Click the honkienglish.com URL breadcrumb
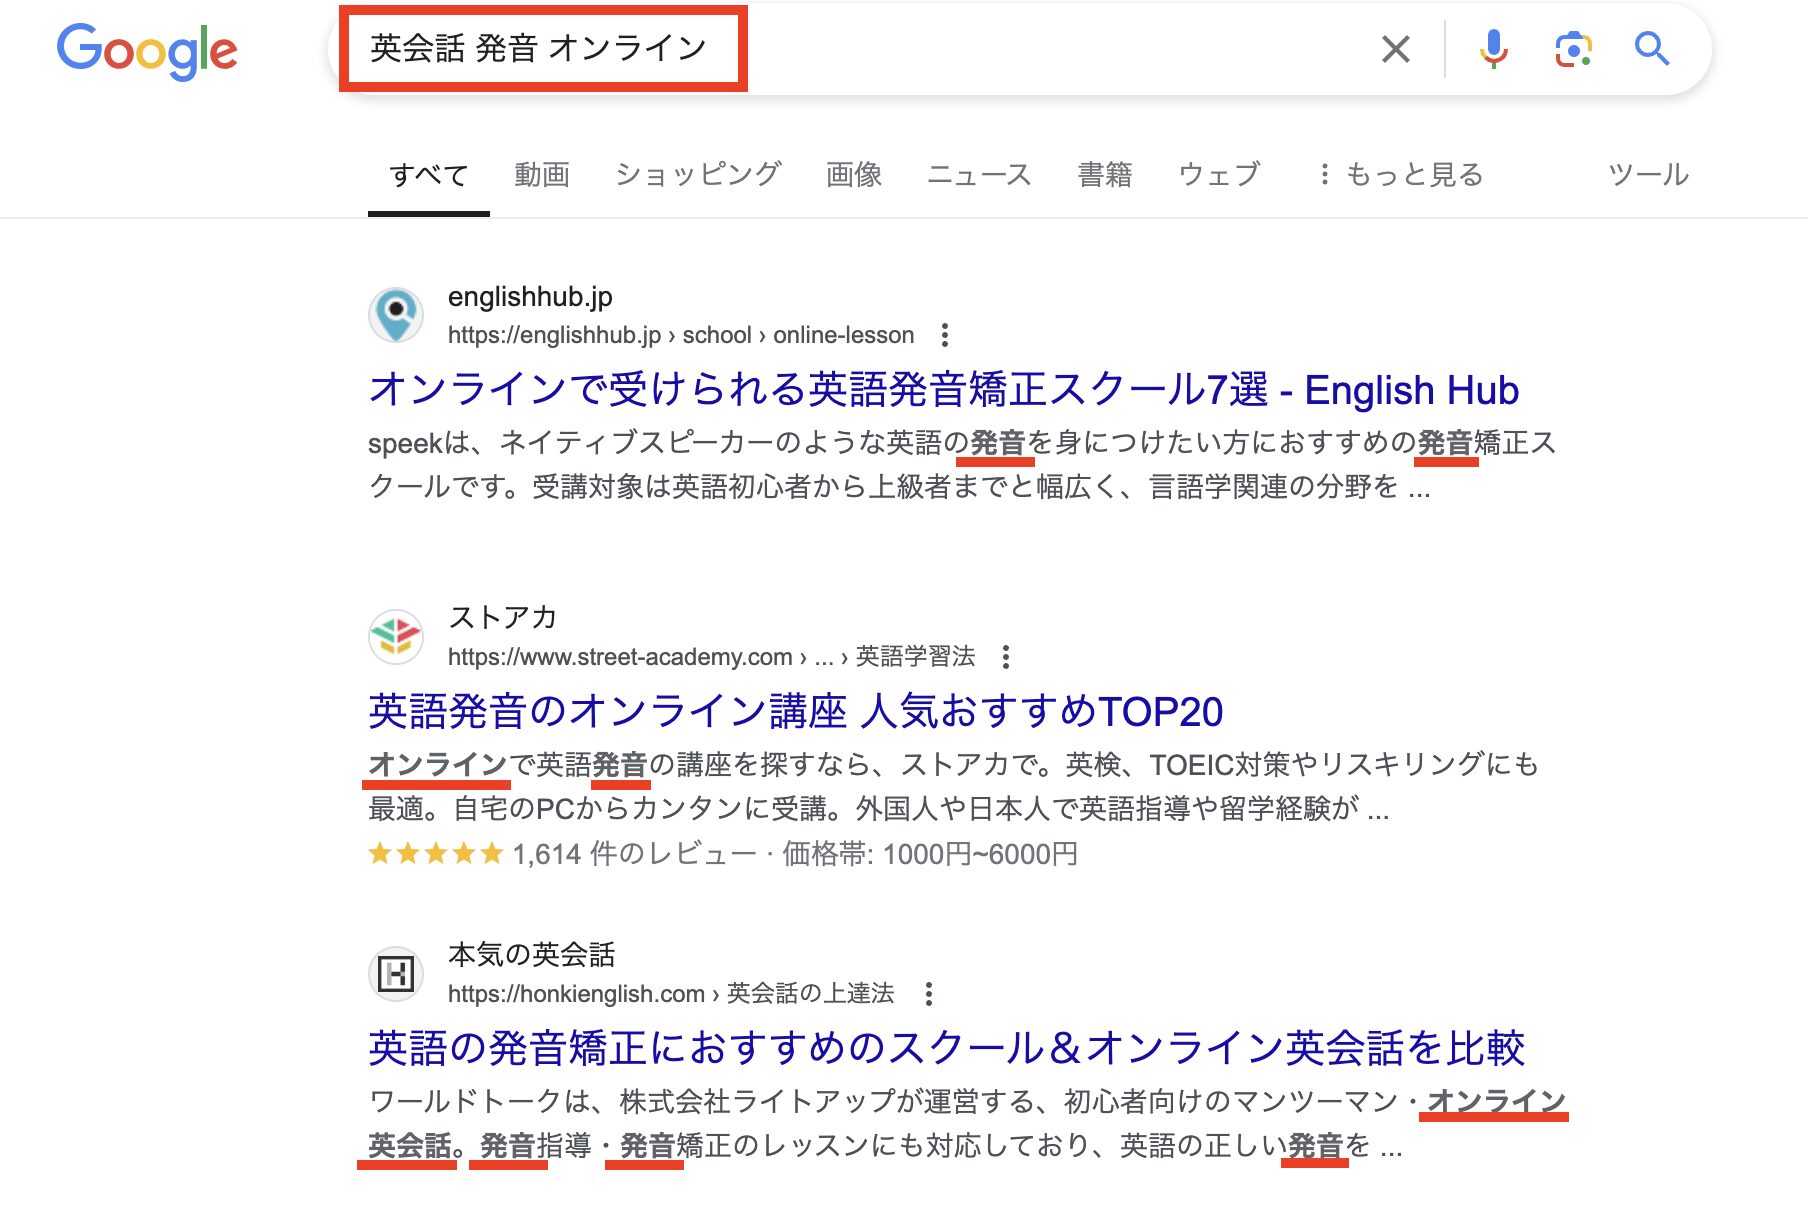This screenshot has width=1808, height=1226. point(671,994)
